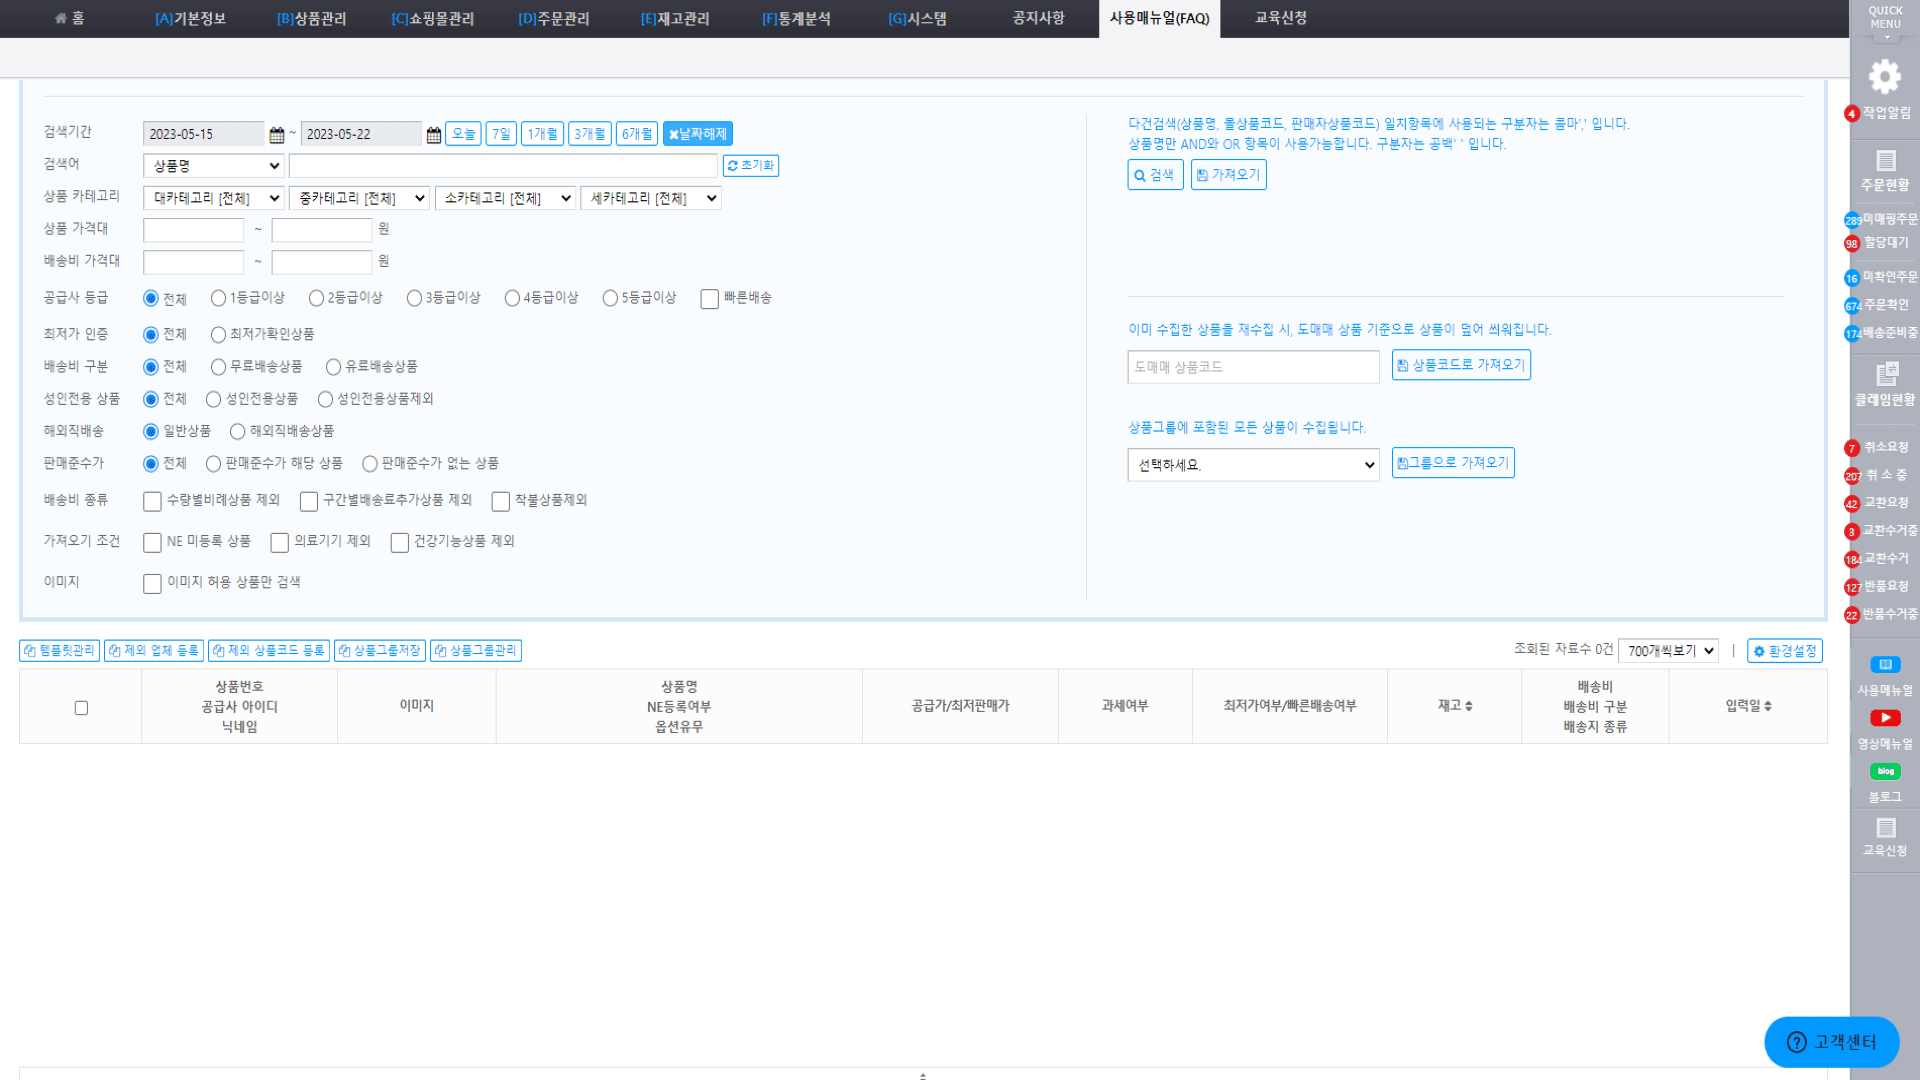Viewport: 1920px width, 1080px height.
Task: Open 환경설정 settings button
Action: coord(1785,651)
